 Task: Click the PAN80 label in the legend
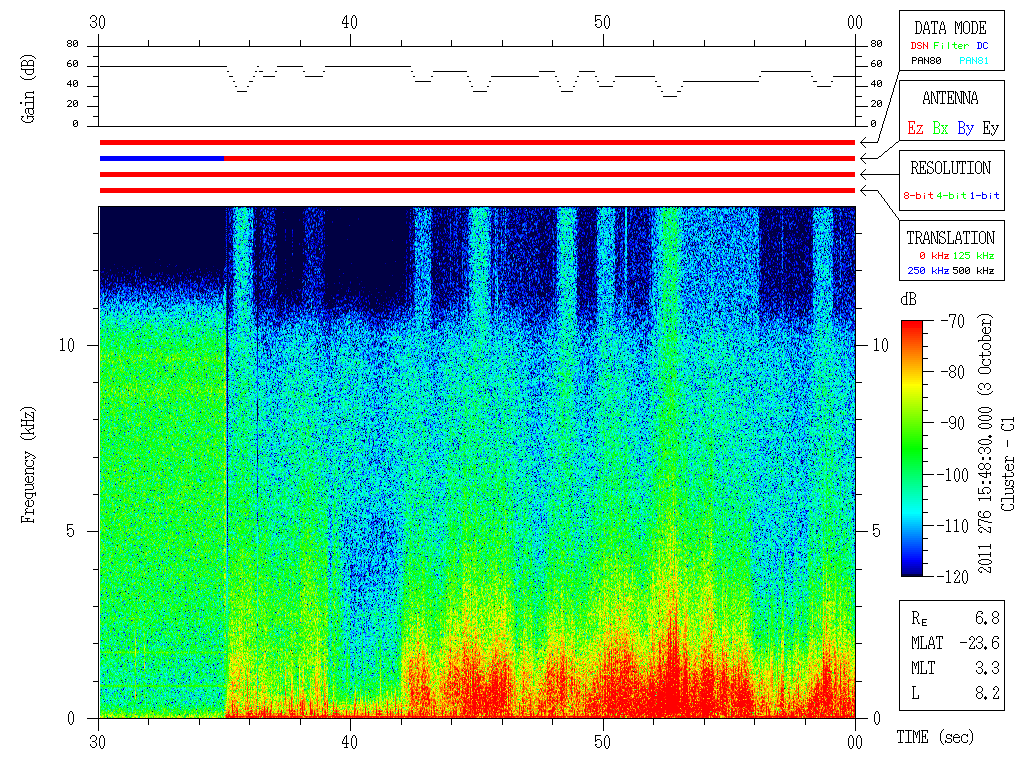coord(926,61)
